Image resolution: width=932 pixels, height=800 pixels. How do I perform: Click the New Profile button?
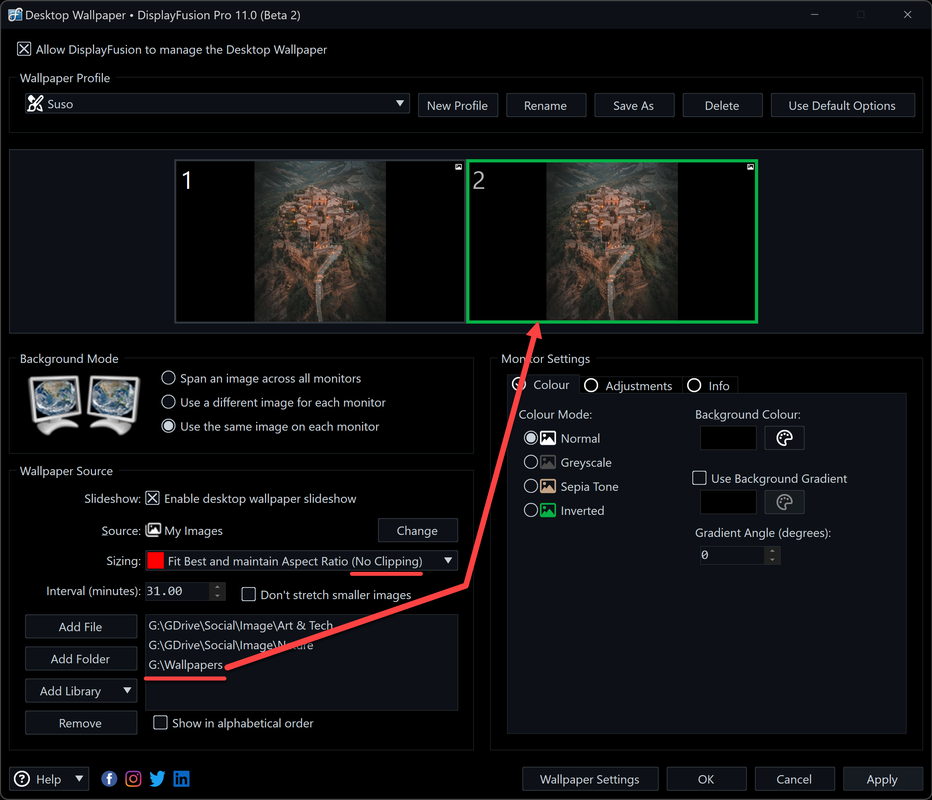(x=458, y=106)
